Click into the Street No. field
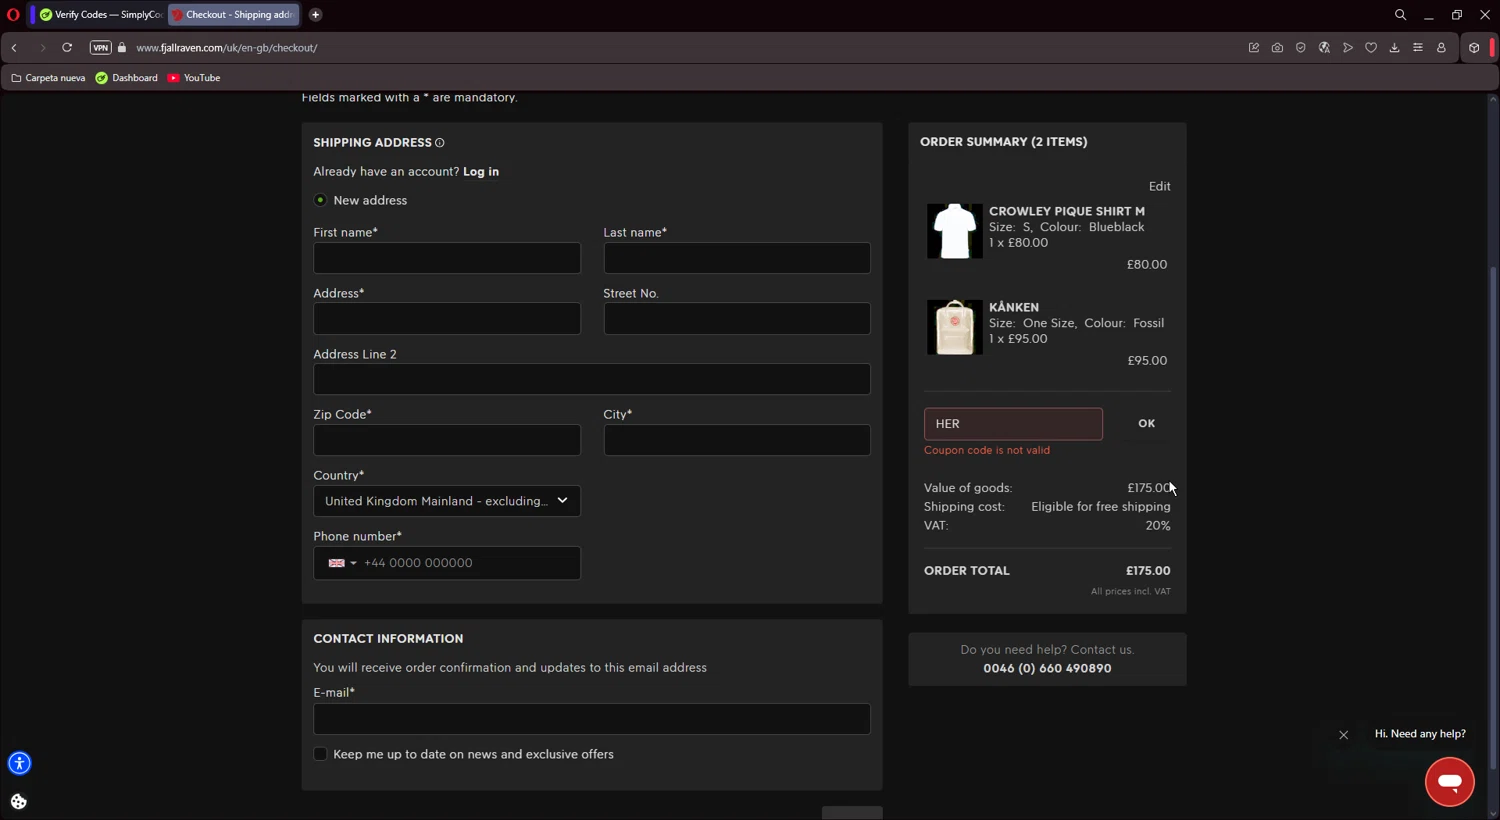The image size is (1500, 820). pyautogui.click(x=737, y=319)
